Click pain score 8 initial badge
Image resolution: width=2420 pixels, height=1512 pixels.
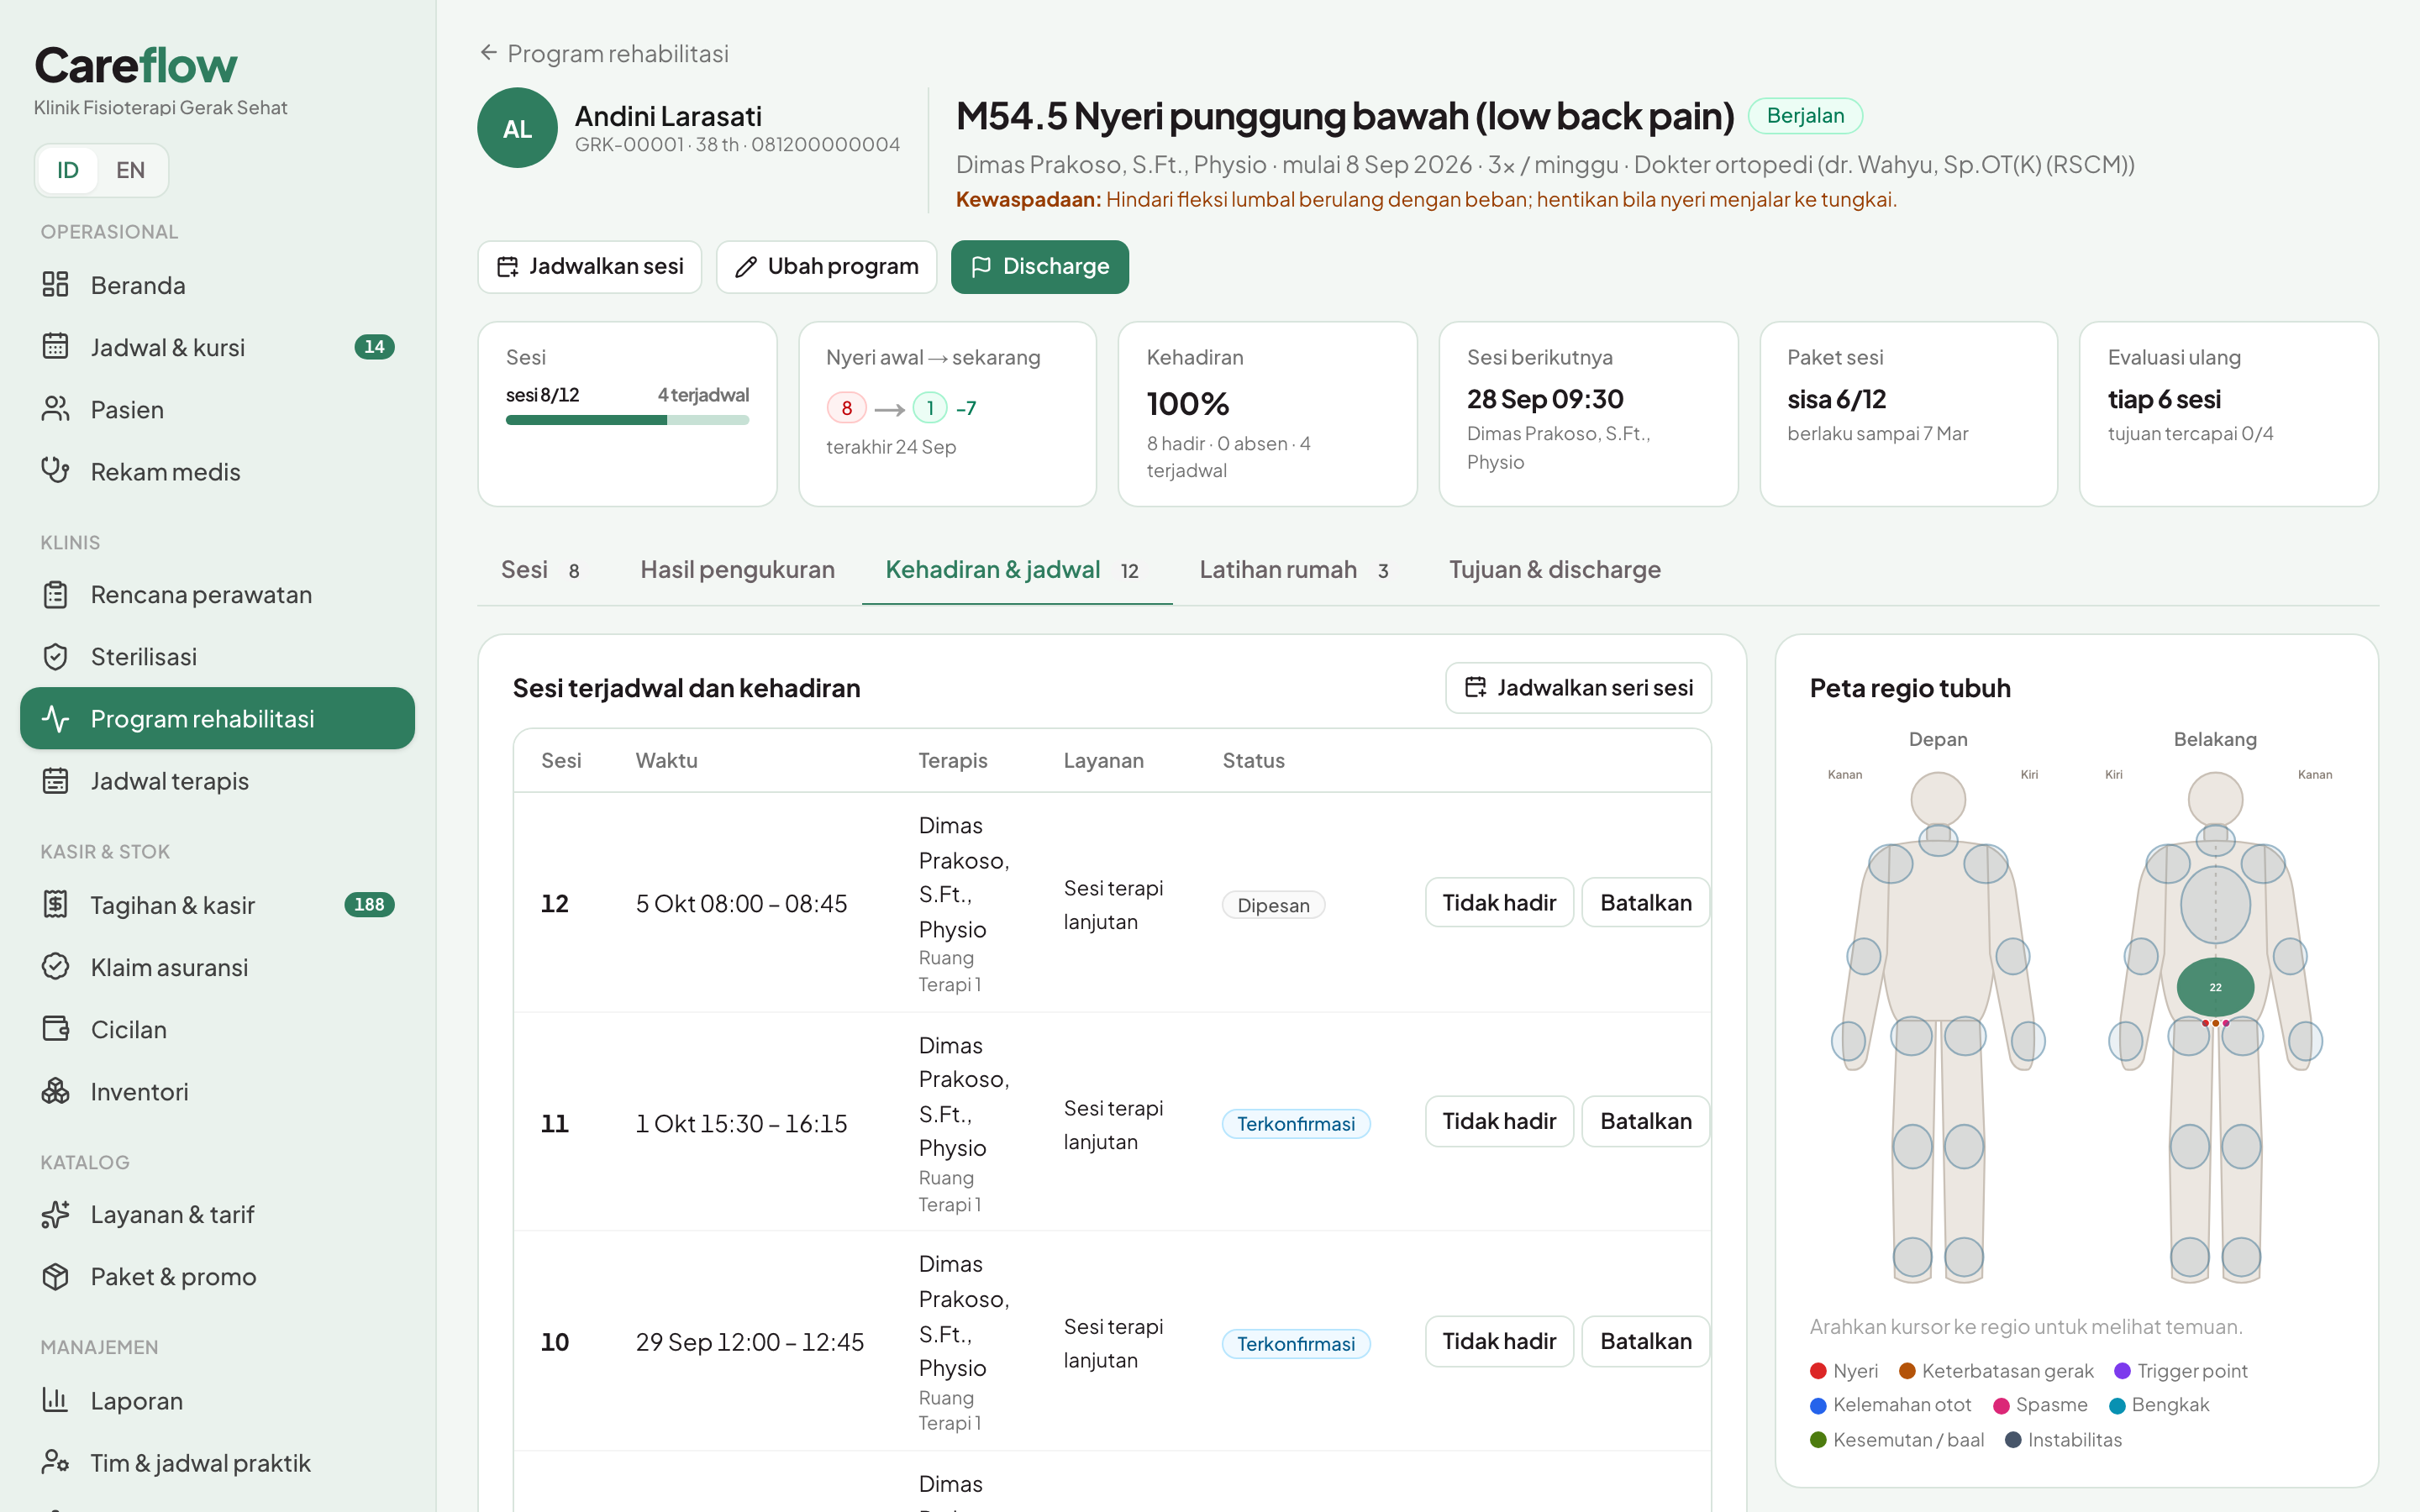[846, 408]
